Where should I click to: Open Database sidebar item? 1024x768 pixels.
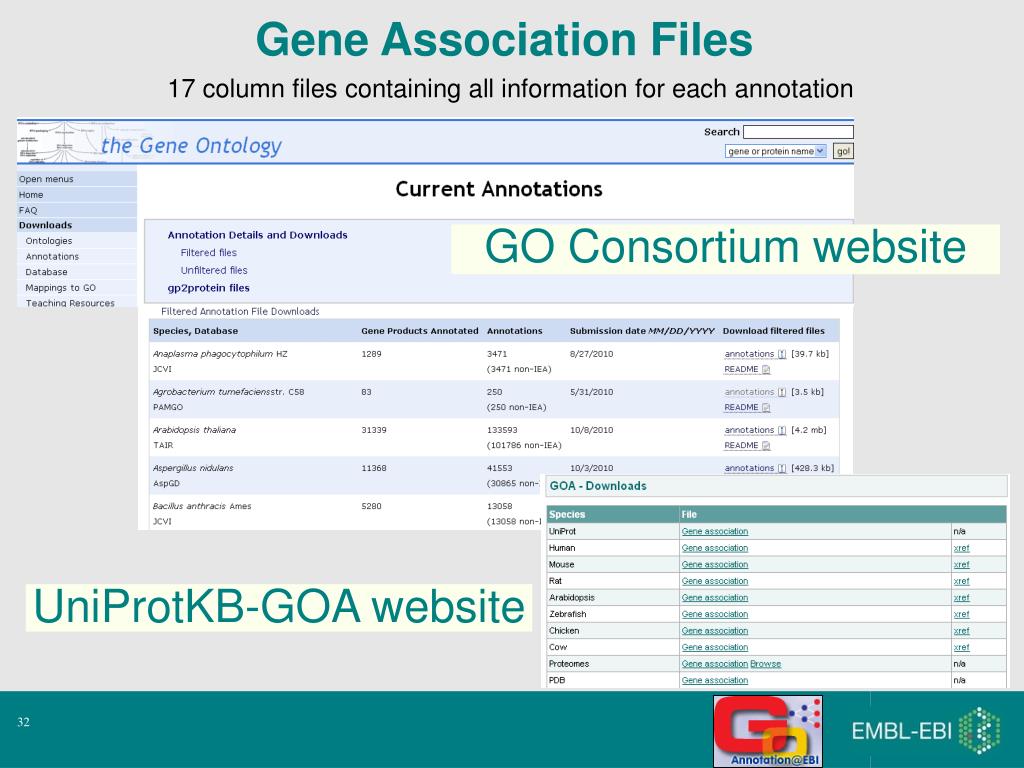tap(46, 272)
